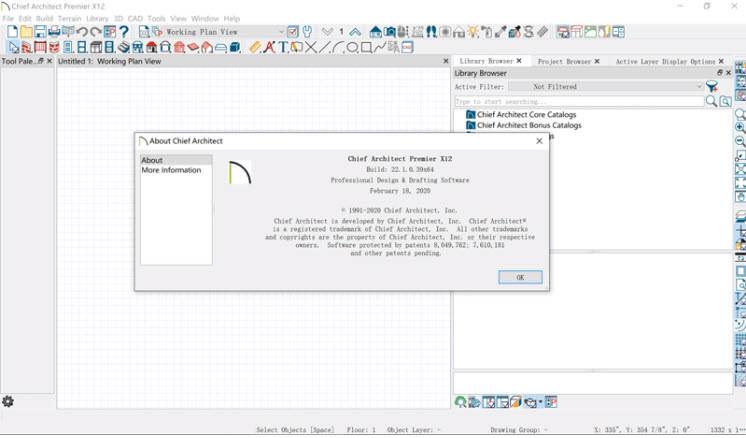
Task: Open preferences with the bottom-left gear icon
Action: (8, 401)
